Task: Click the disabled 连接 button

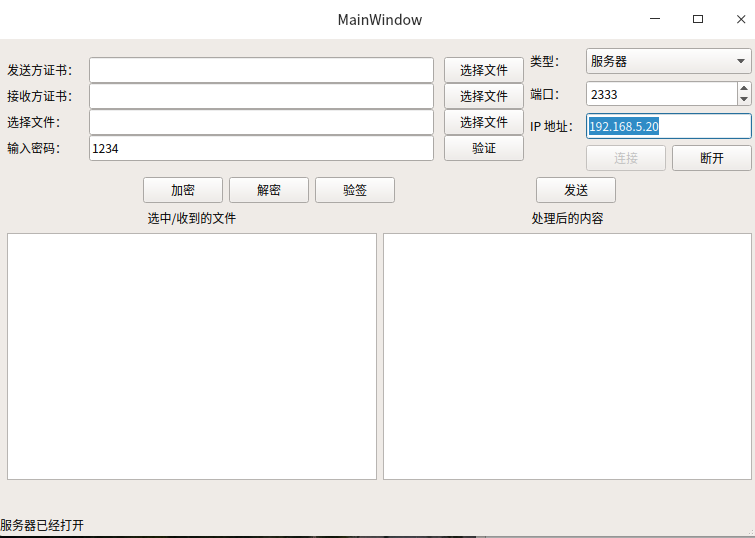Action: [x=626, y=158]
